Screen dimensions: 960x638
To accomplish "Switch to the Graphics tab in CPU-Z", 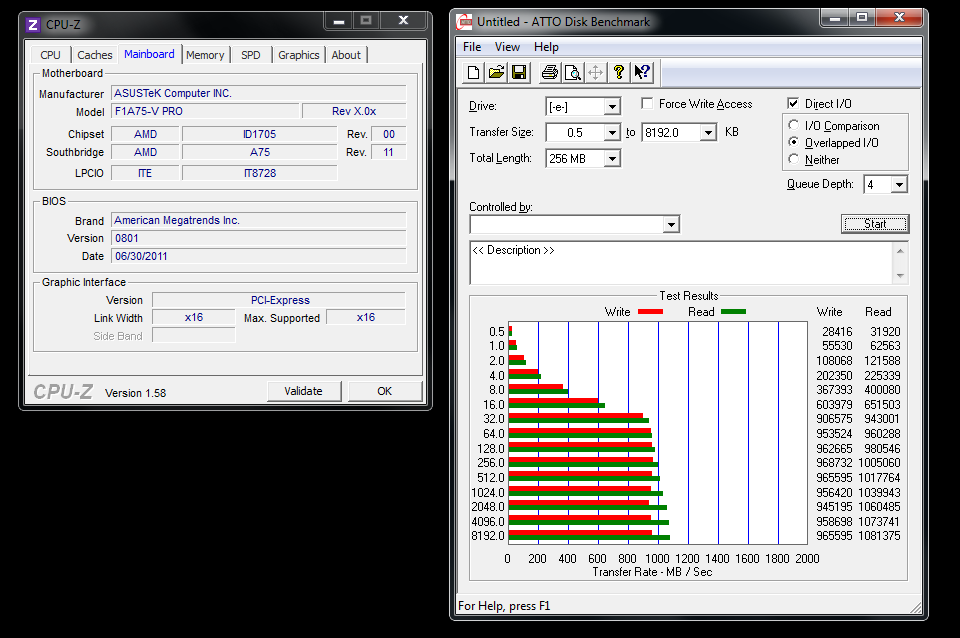I will tap(299, 55).
